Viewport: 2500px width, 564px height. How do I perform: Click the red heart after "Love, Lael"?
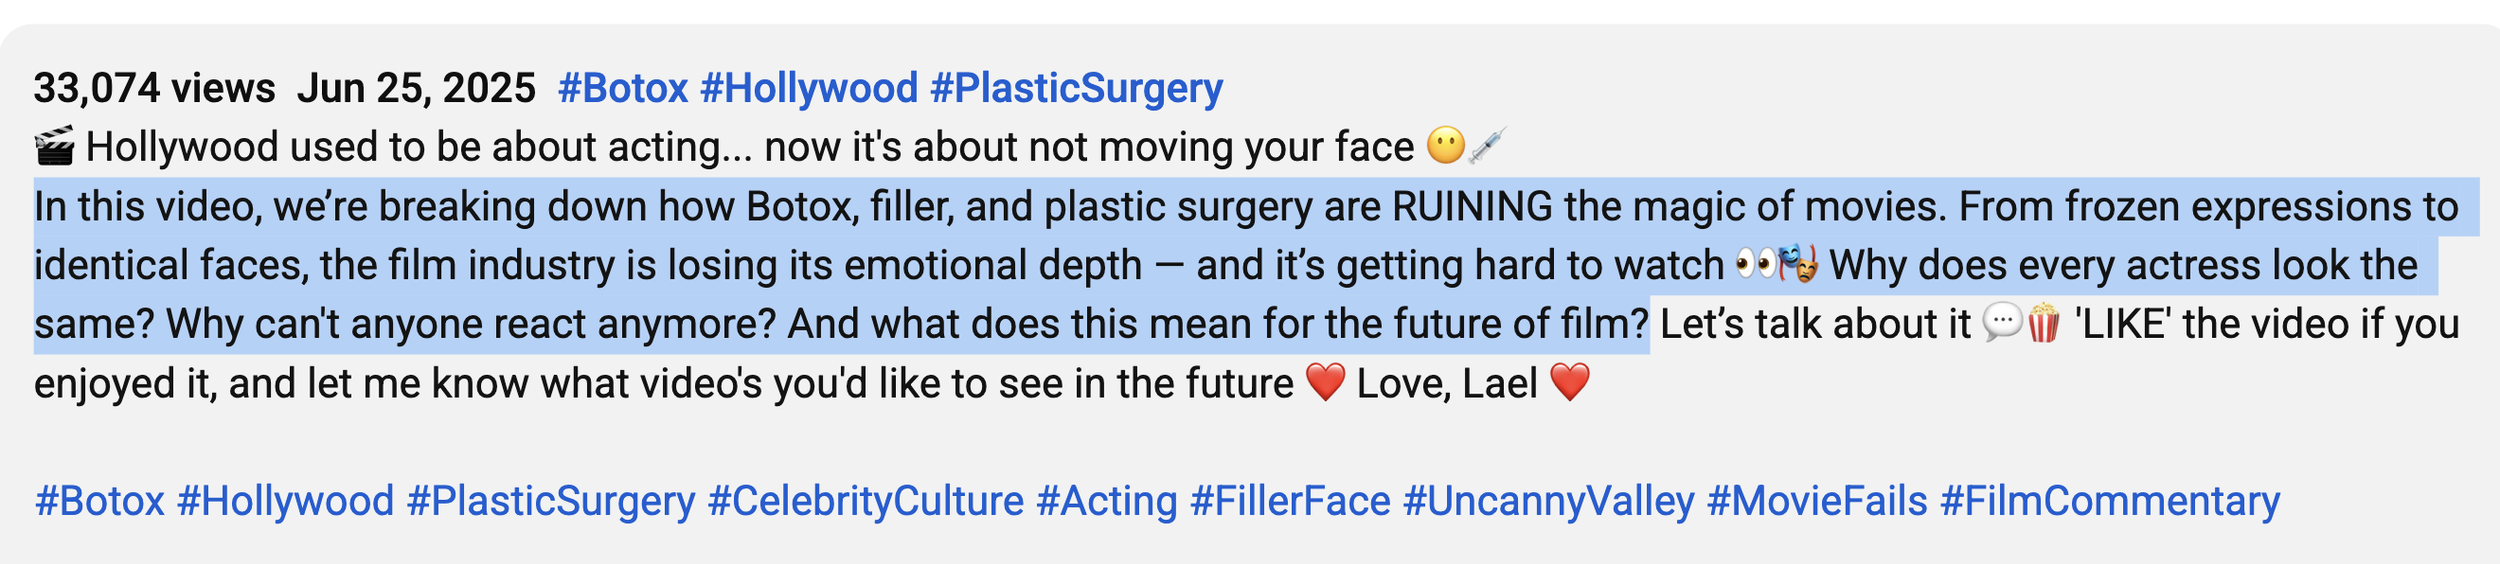coord(1569,382)
